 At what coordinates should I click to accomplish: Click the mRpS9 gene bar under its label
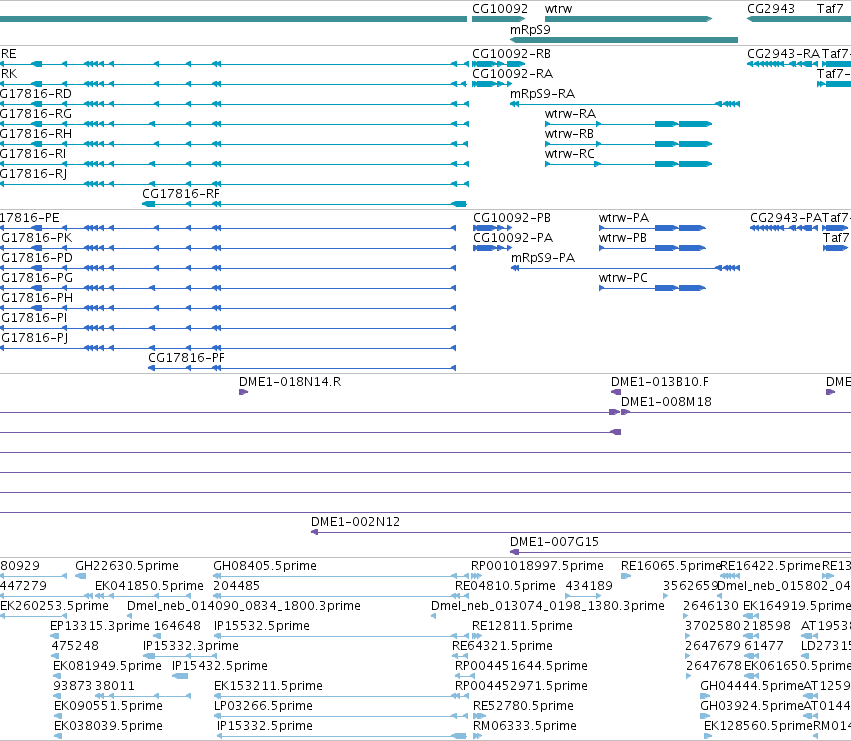(624, 40)
